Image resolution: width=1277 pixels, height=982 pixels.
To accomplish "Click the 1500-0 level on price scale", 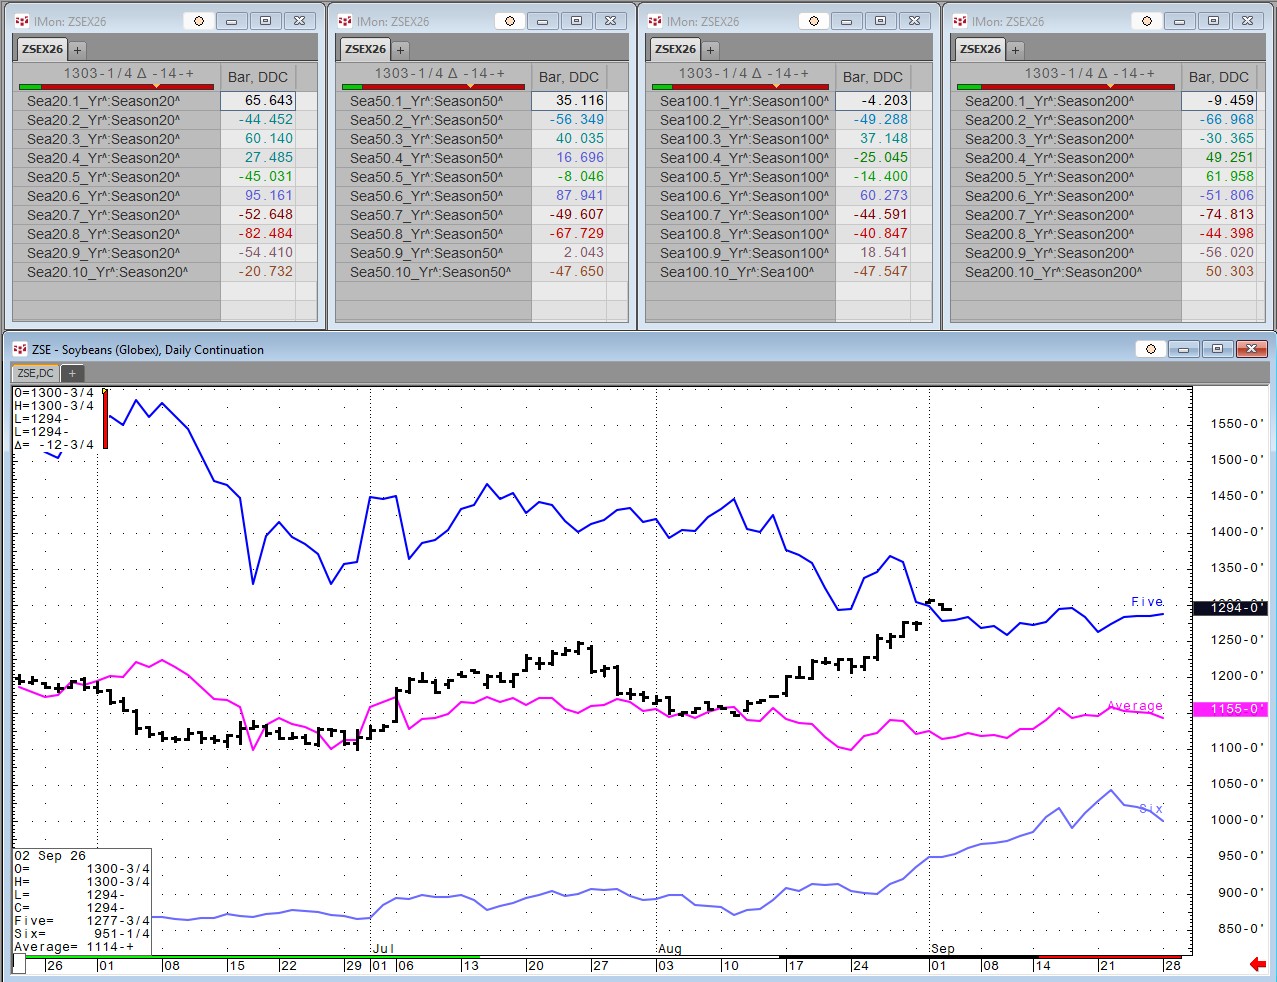I will [1236, 460].
